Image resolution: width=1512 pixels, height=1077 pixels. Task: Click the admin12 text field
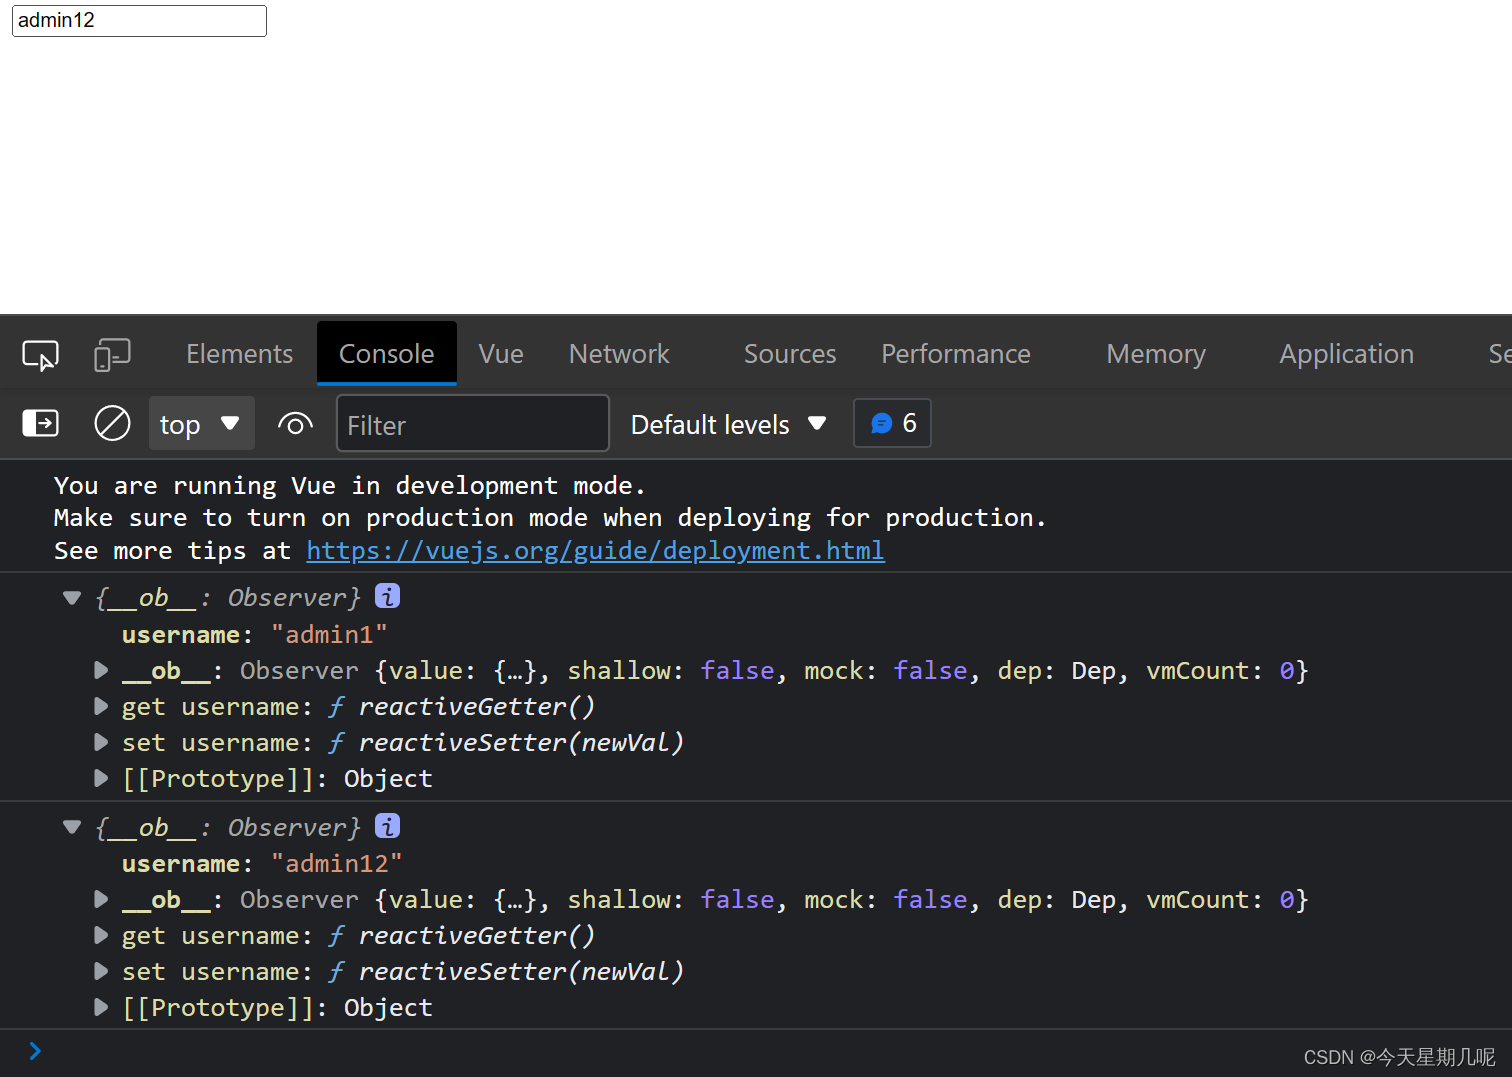pyautogui.click(x=139, y=20)
